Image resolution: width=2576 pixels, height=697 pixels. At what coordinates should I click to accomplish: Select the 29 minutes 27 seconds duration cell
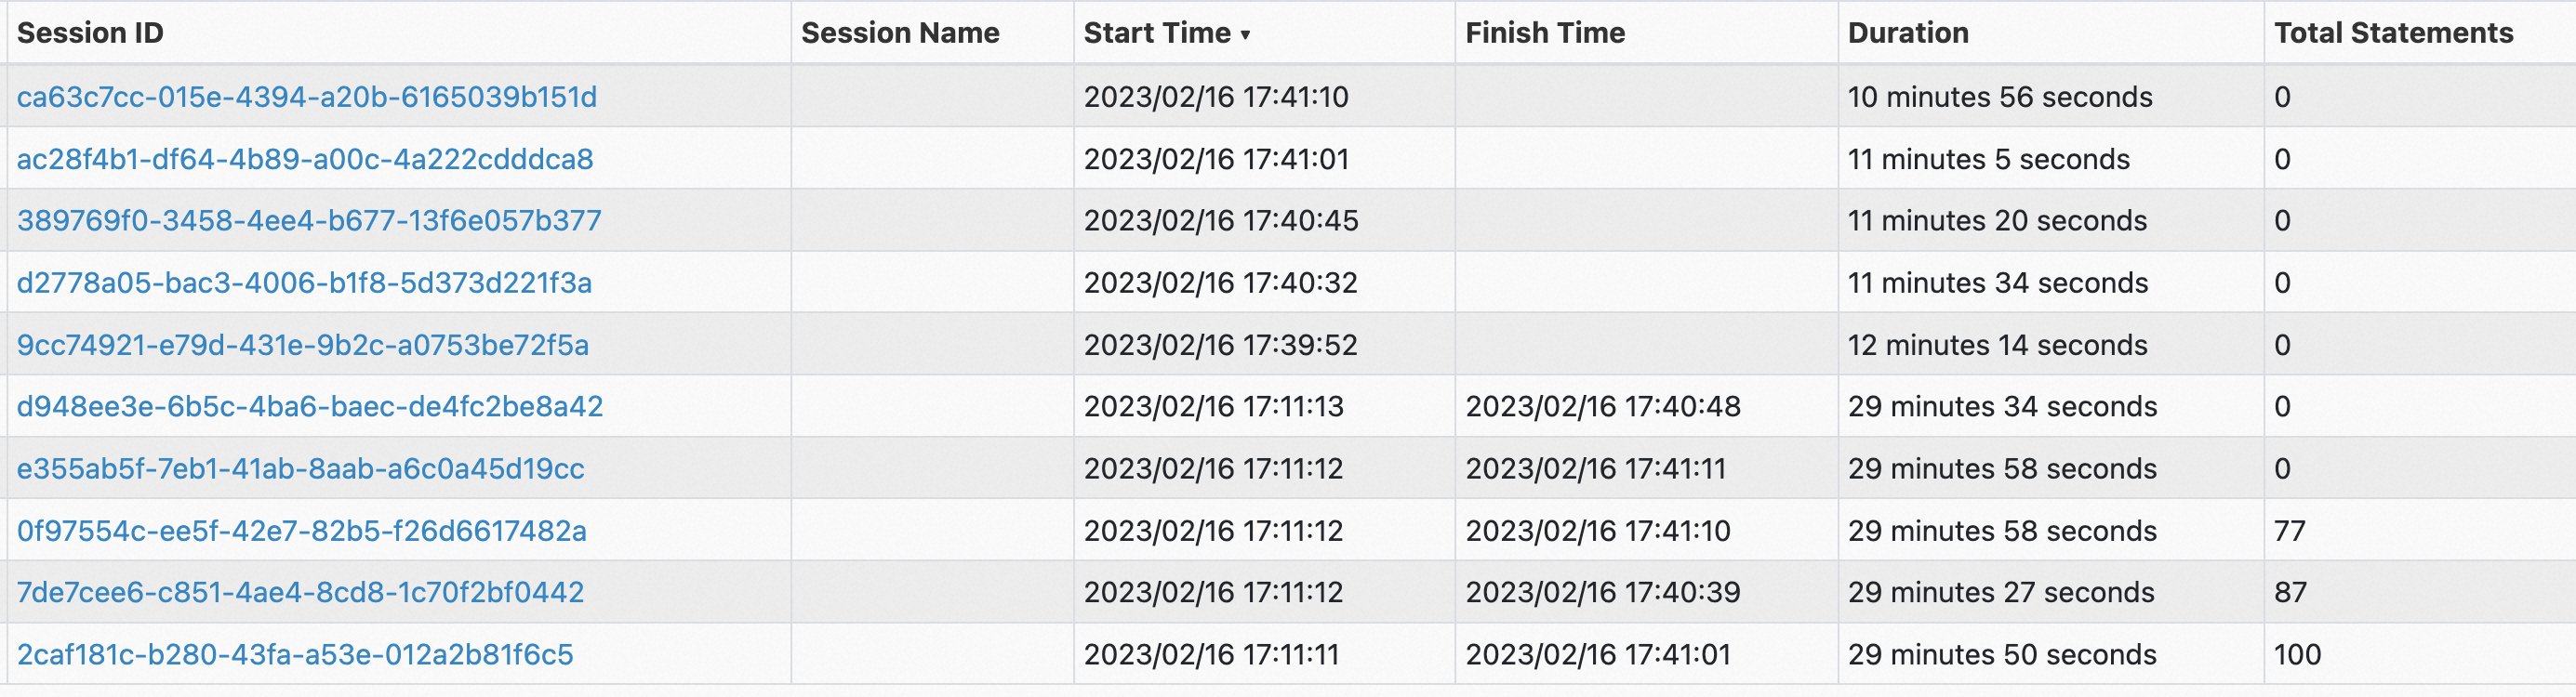[2051, 593]
